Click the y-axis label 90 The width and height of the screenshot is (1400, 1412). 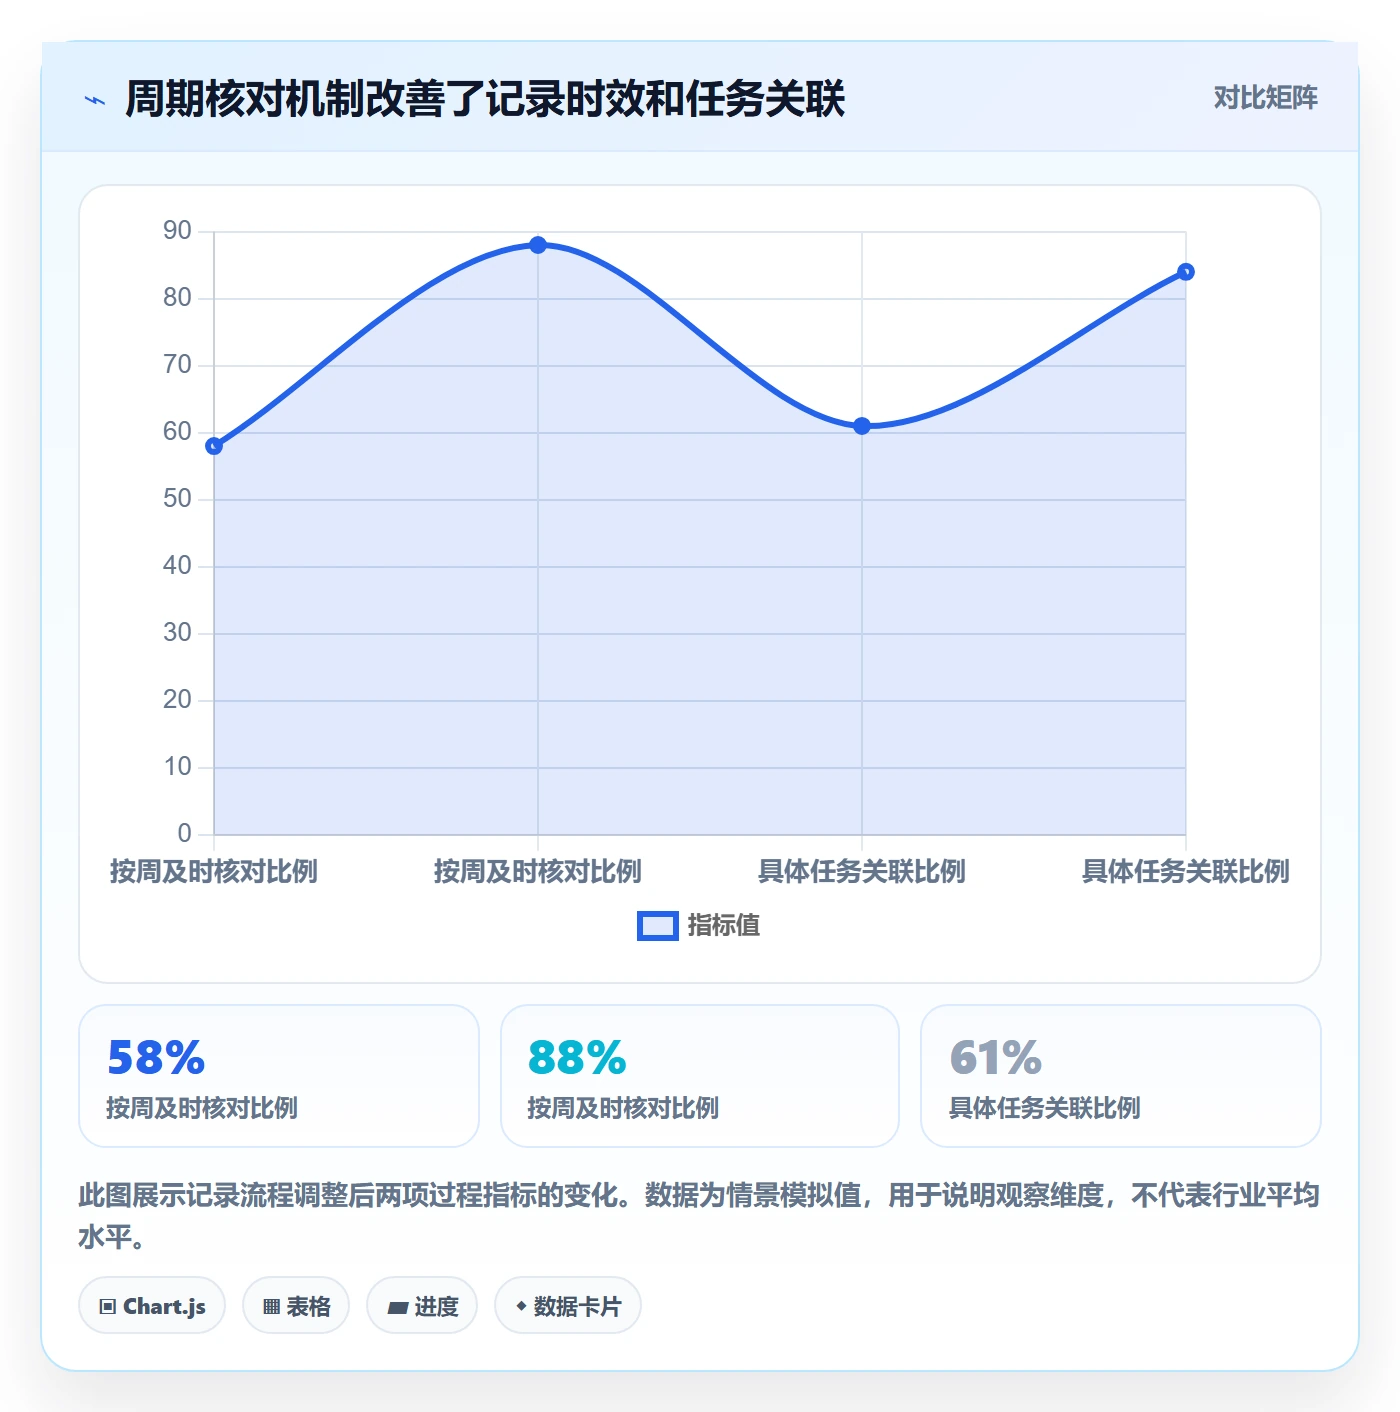[177, 231]
